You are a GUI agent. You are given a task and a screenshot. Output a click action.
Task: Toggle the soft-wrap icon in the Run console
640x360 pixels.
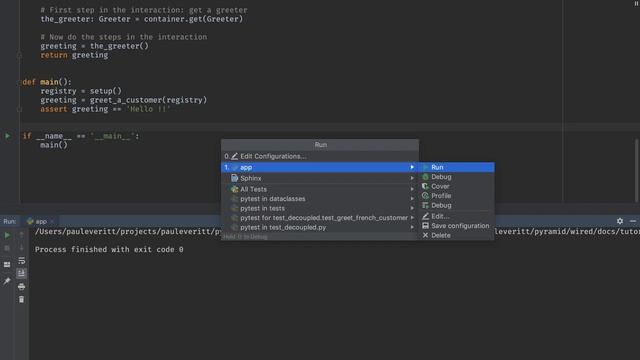[x=21, y=261]
